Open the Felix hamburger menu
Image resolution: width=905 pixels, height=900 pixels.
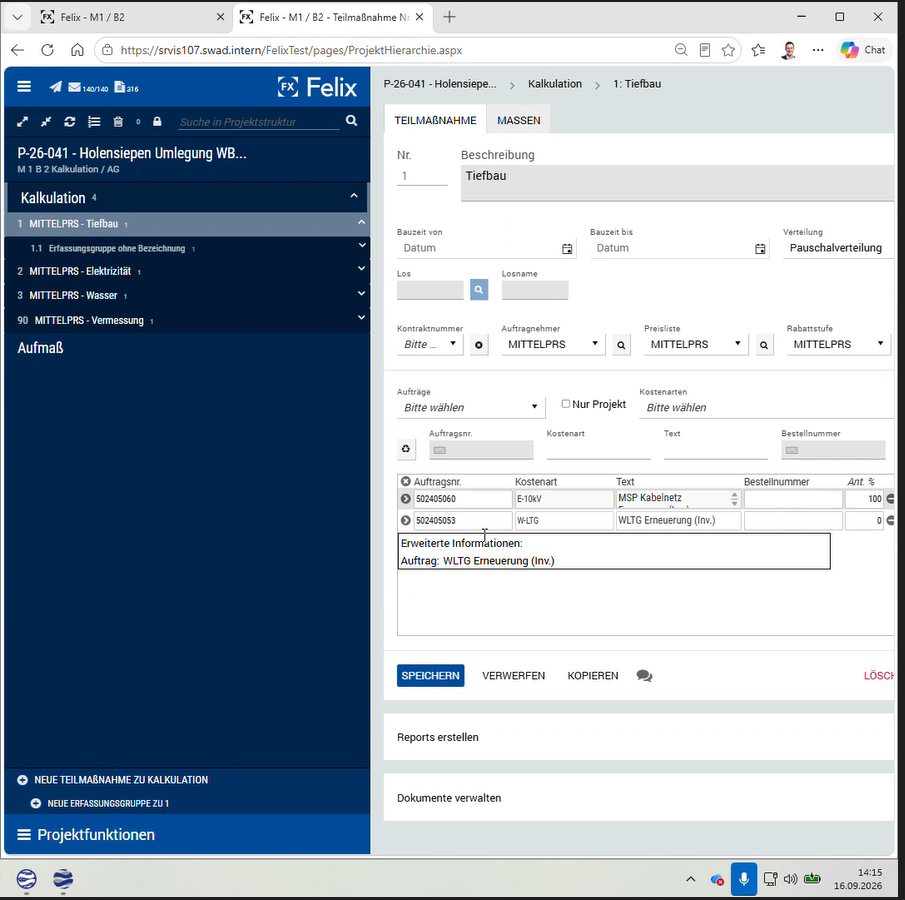tap(24, 87)
